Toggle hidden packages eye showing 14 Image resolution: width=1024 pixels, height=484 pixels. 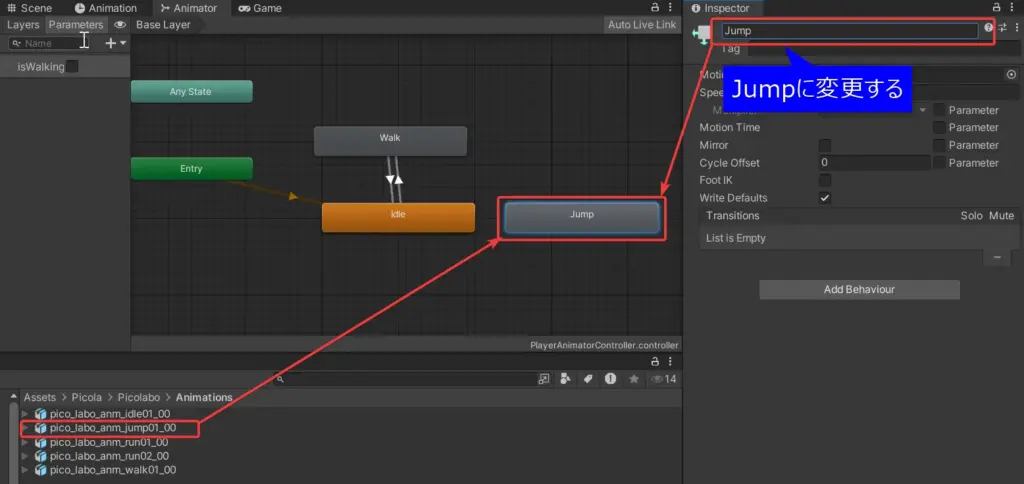[x=664, y=379]
